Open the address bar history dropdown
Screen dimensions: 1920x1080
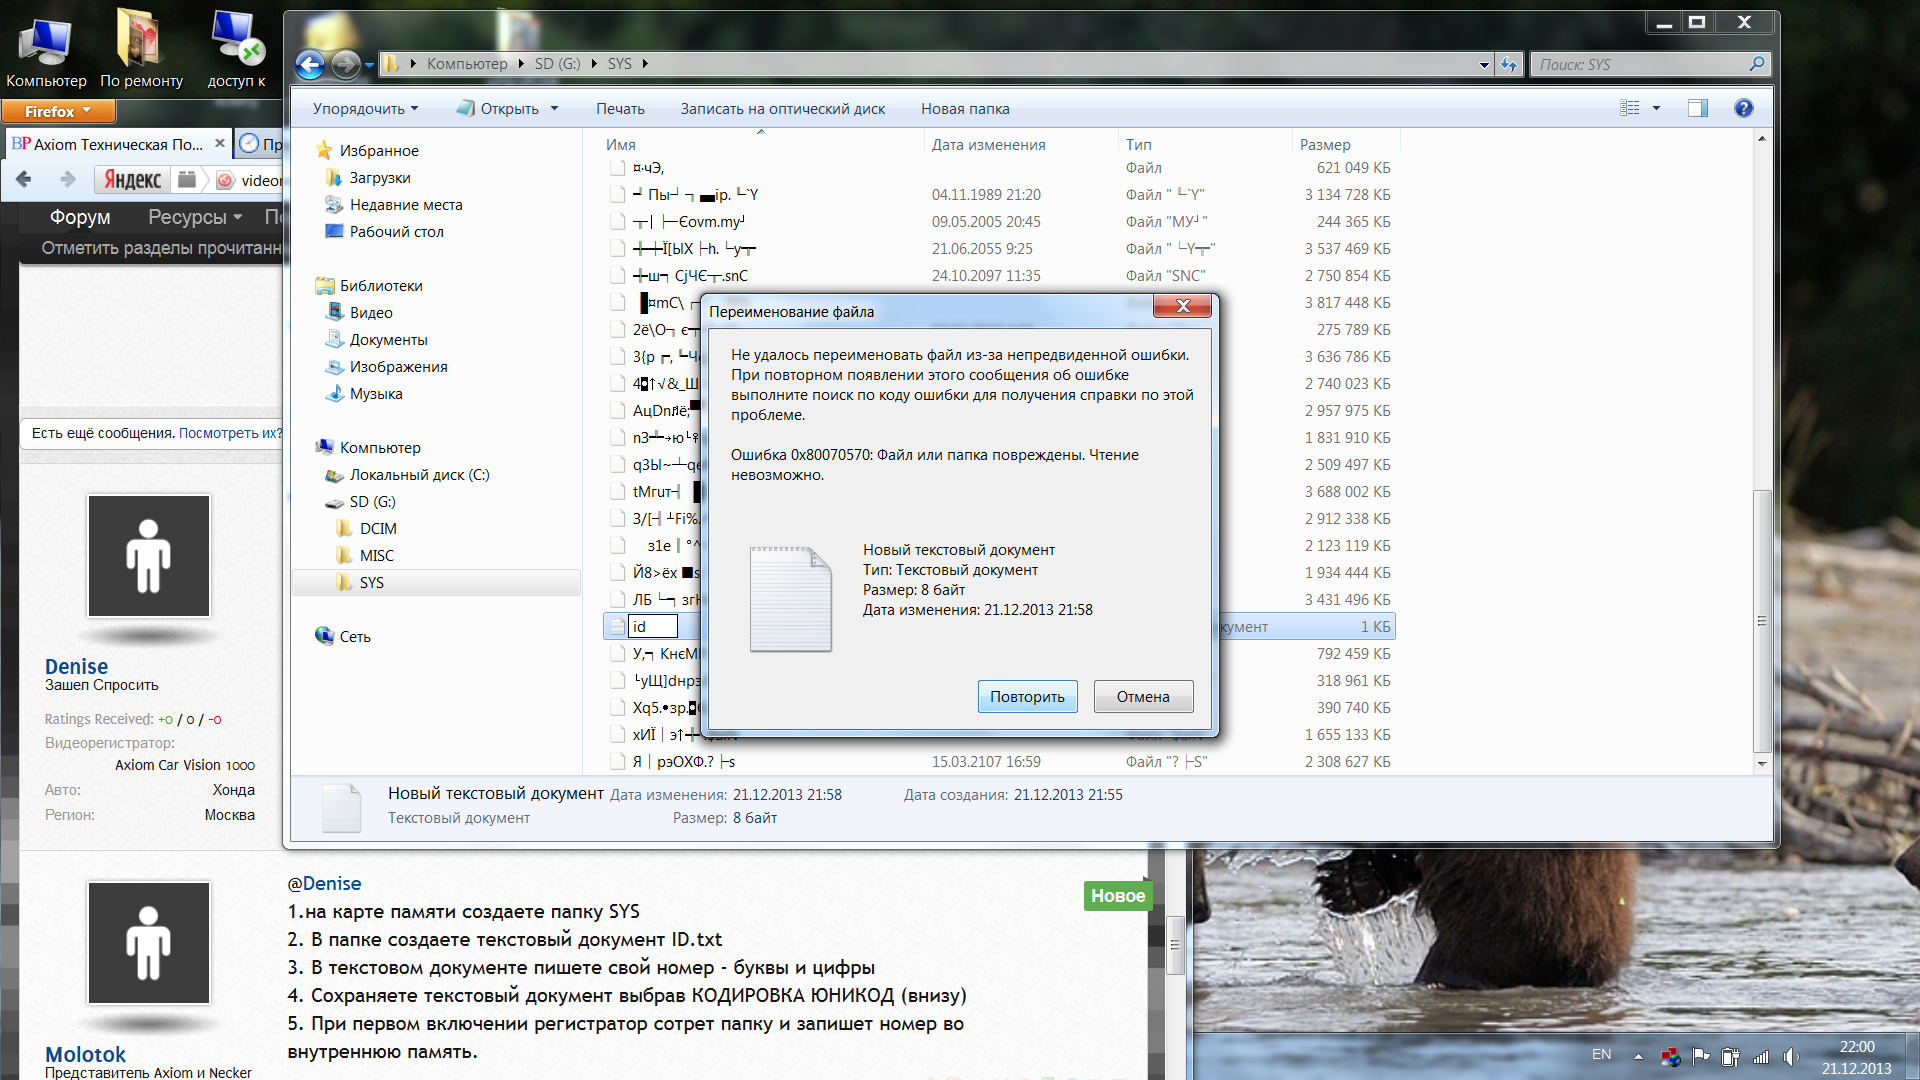(x=1484, y=65)
